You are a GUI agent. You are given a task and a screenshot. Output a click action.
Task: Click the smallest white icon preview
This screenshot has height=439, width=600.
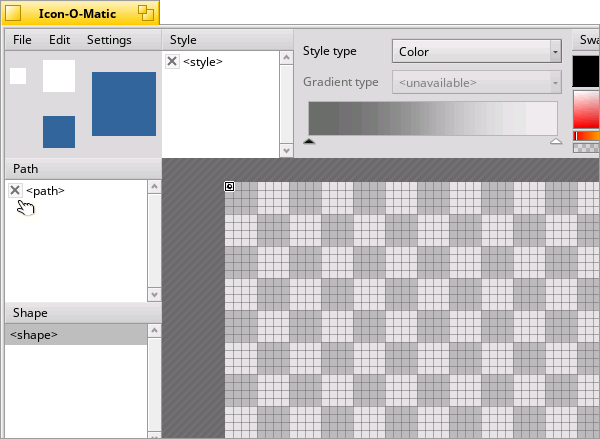tap(18, 76)
